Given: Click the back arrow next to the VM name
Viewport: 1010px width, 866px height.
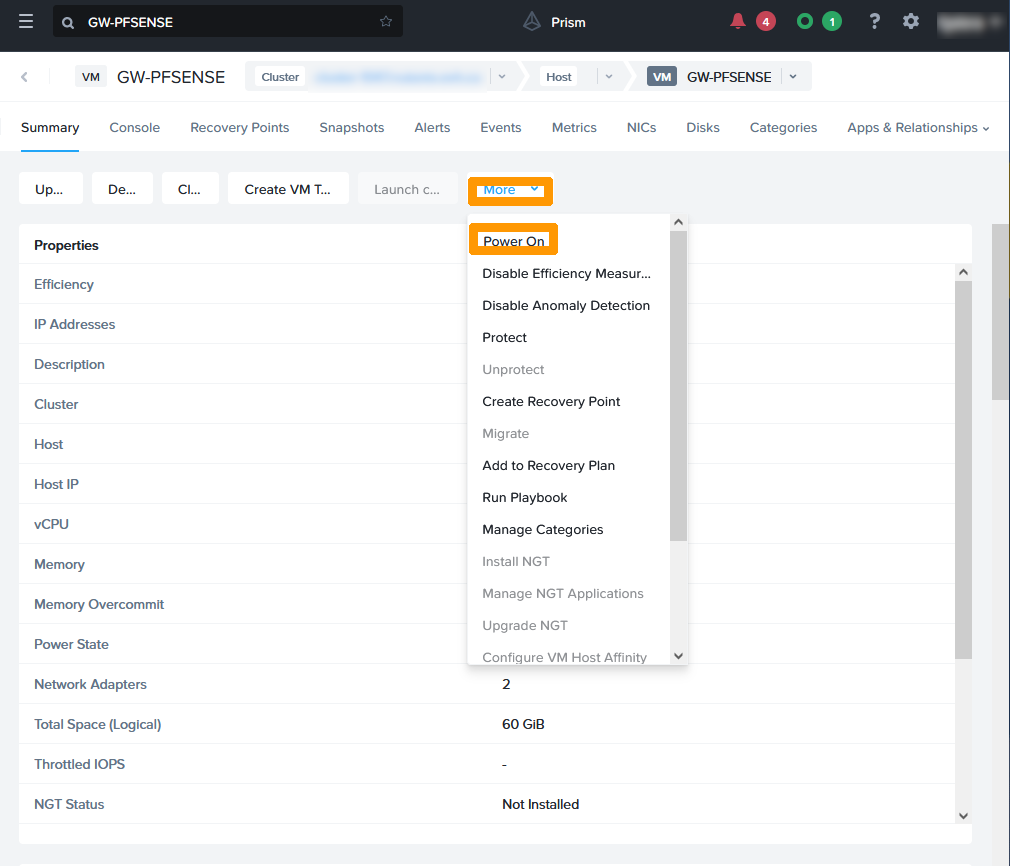Looking at the screenshot, I should coord(24,76).
